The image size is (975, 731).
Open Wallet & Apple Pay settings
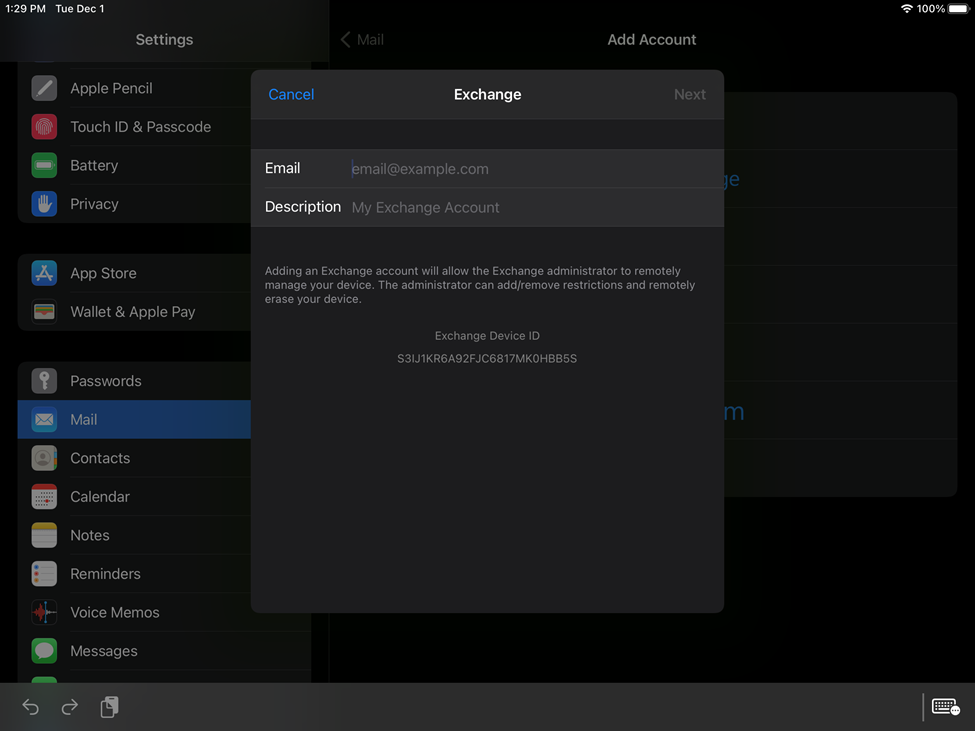coord(134,311)
